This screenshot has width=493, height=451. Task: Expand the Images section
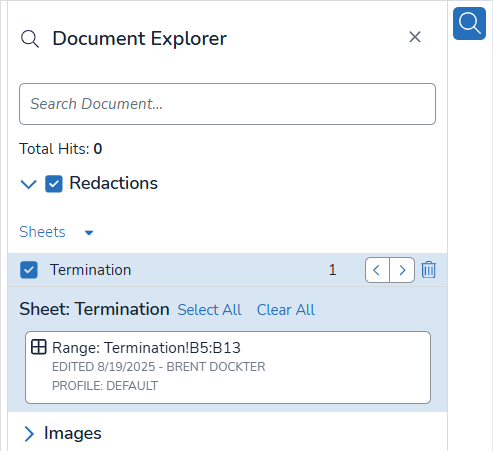tap(29, 434)
